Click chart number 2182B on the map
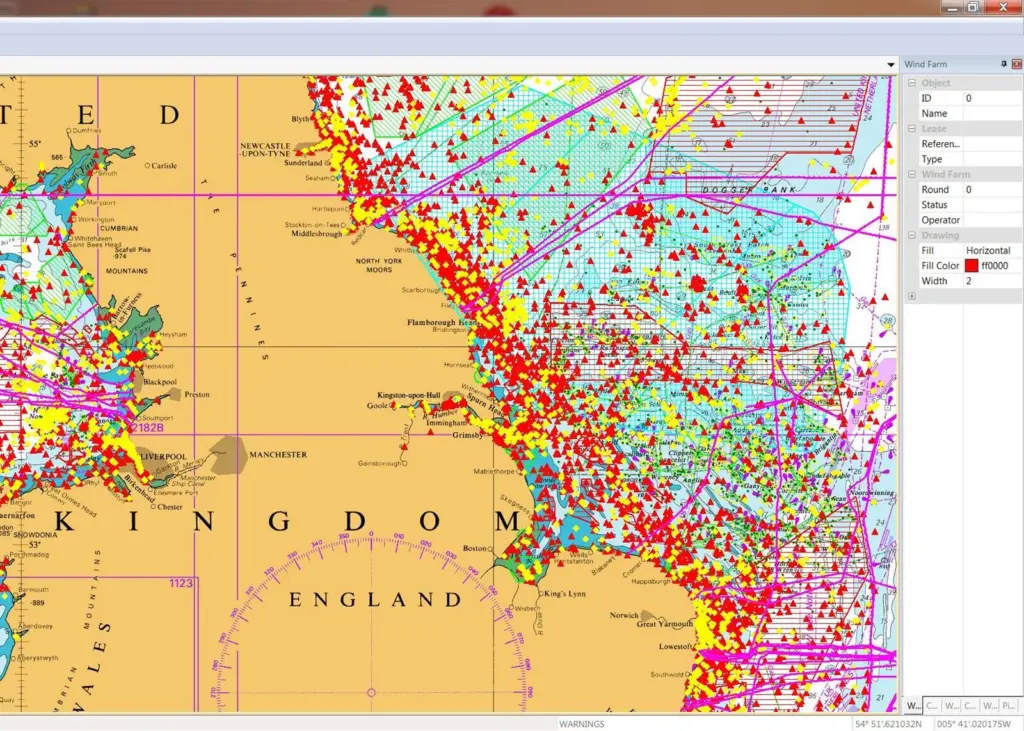The width and height of the screenshot is (1024, 731). pyautogui.click(x=148, y=427)
